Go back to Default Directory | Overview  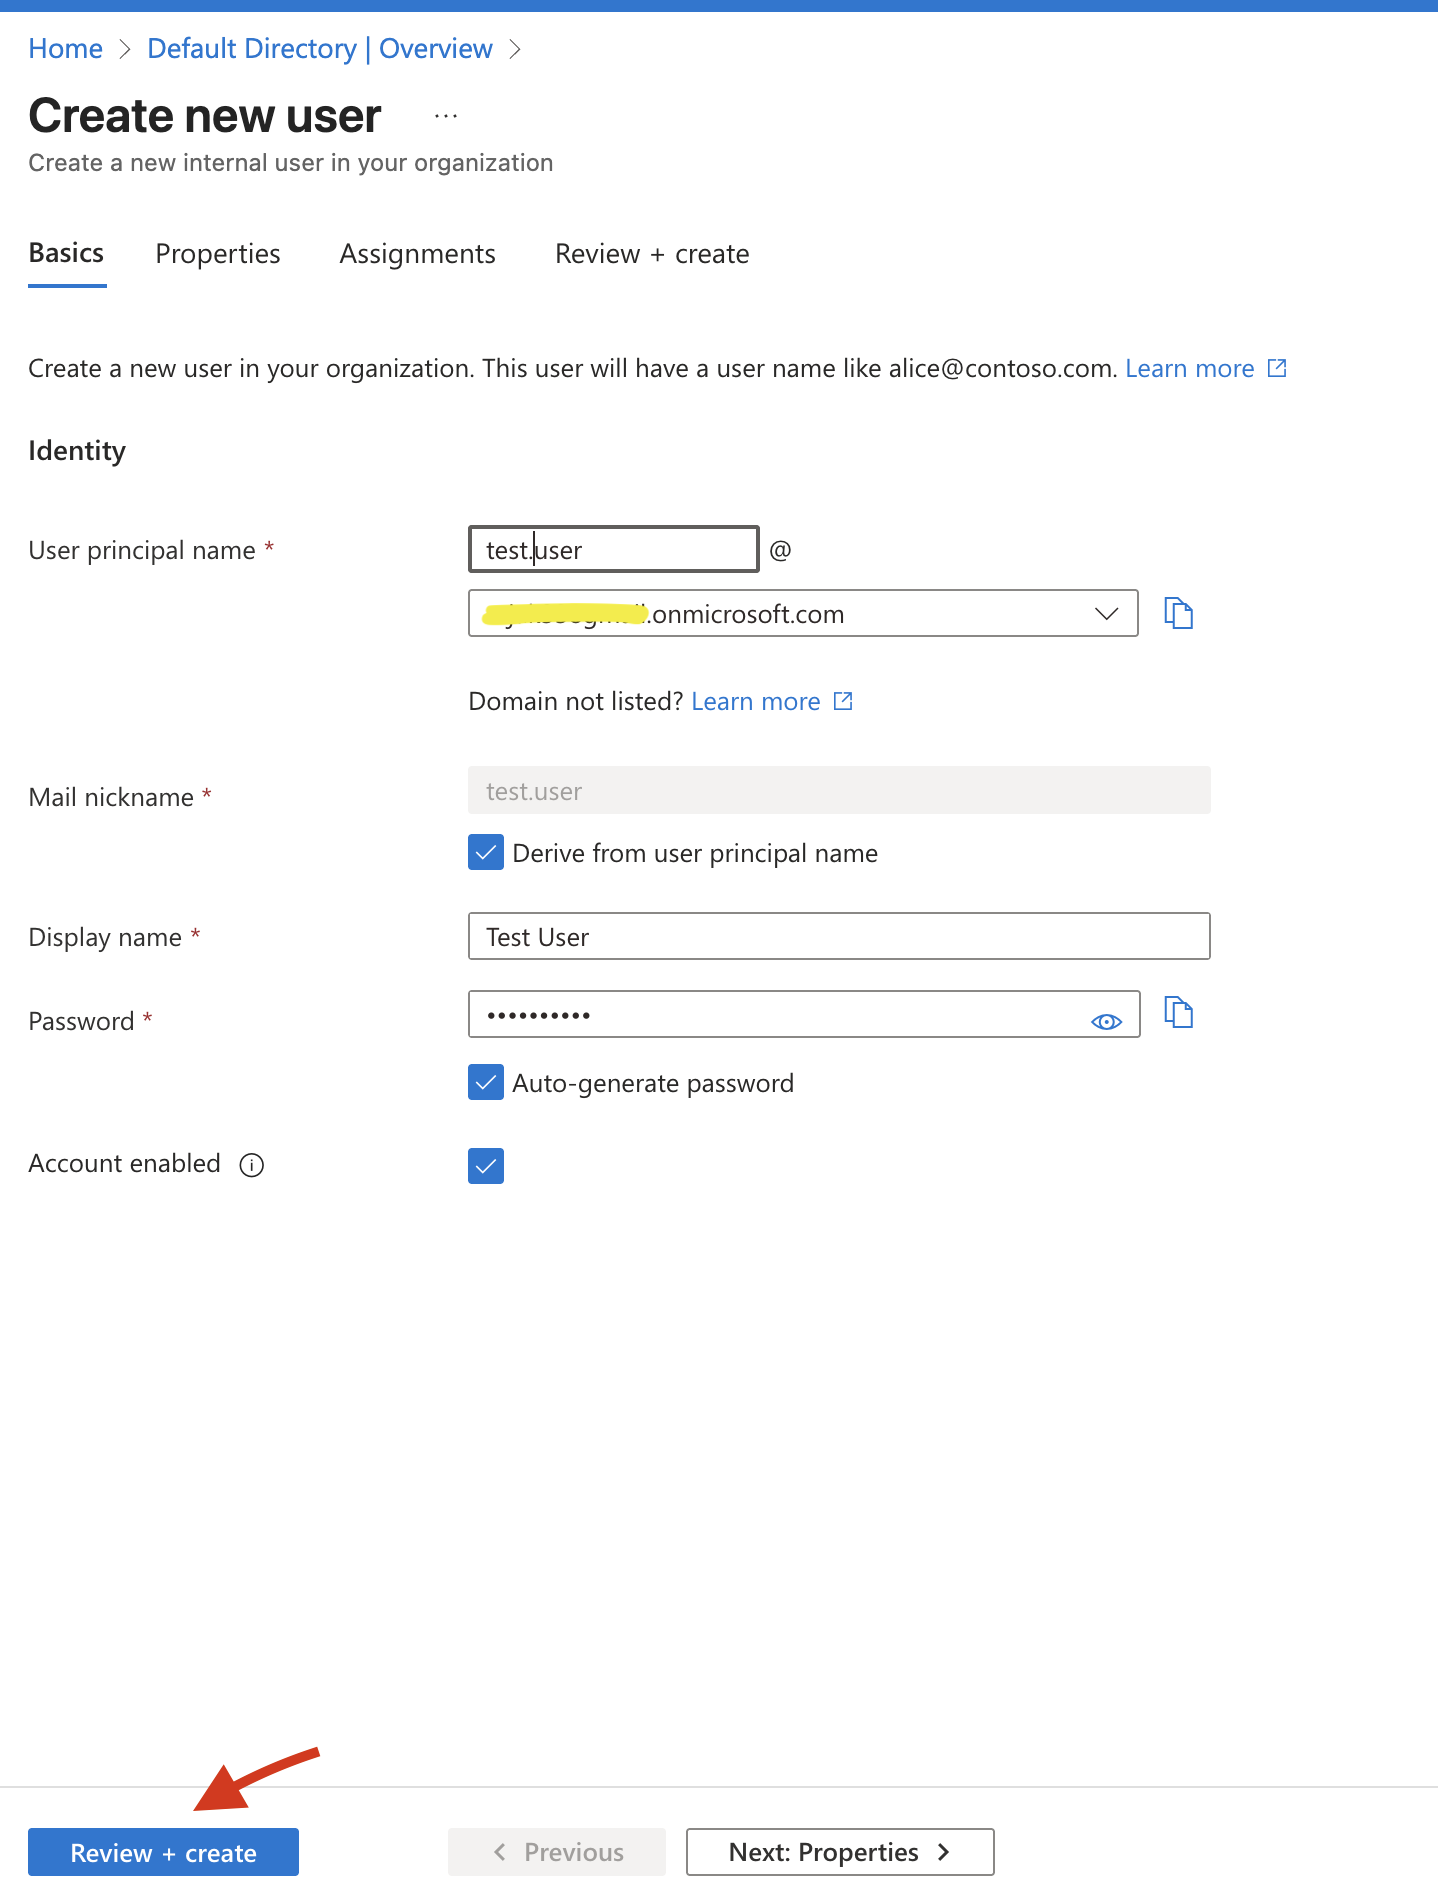tap(320, 48)
